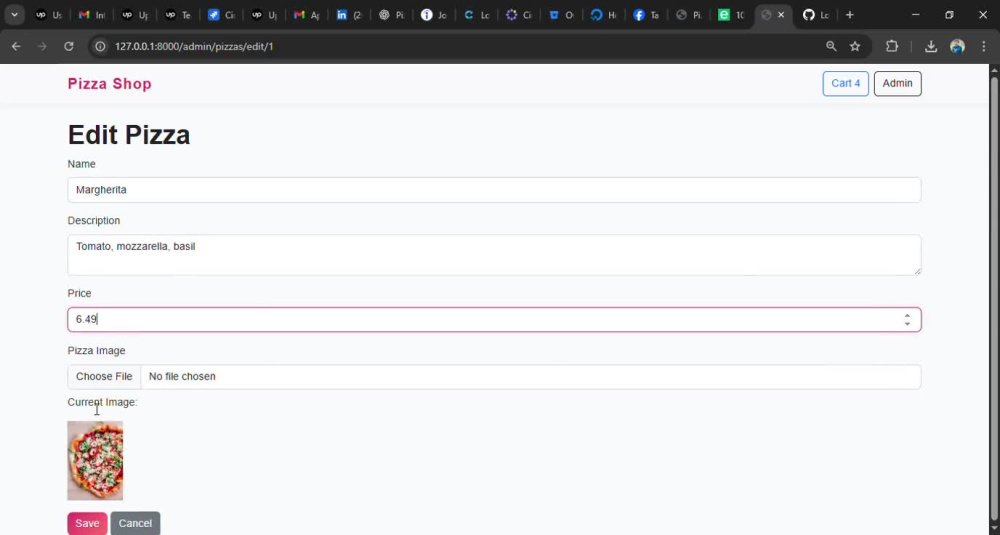Viewport: 1000px width, 535px height.
Task: Switch to the Upwork tab labeled 'Te'
Action: point(177,15)
